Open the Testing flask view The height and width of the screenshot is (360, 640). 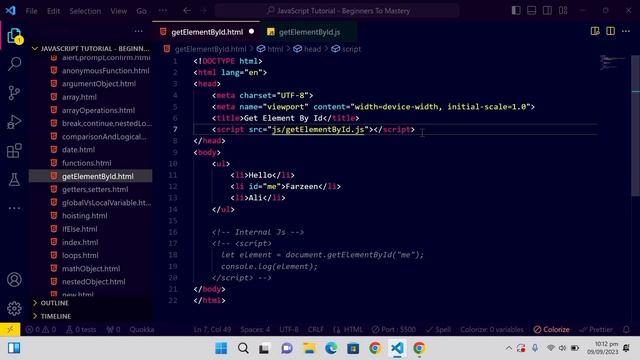[14, 180]
